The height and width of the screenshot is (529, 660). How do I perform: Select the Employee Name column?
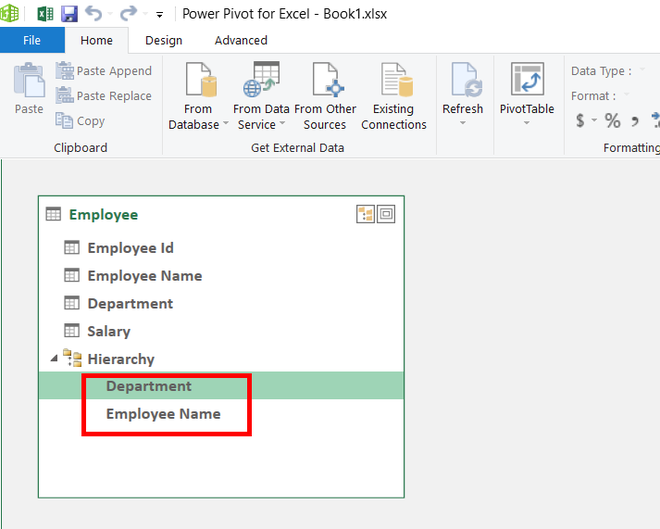[144, 276]
